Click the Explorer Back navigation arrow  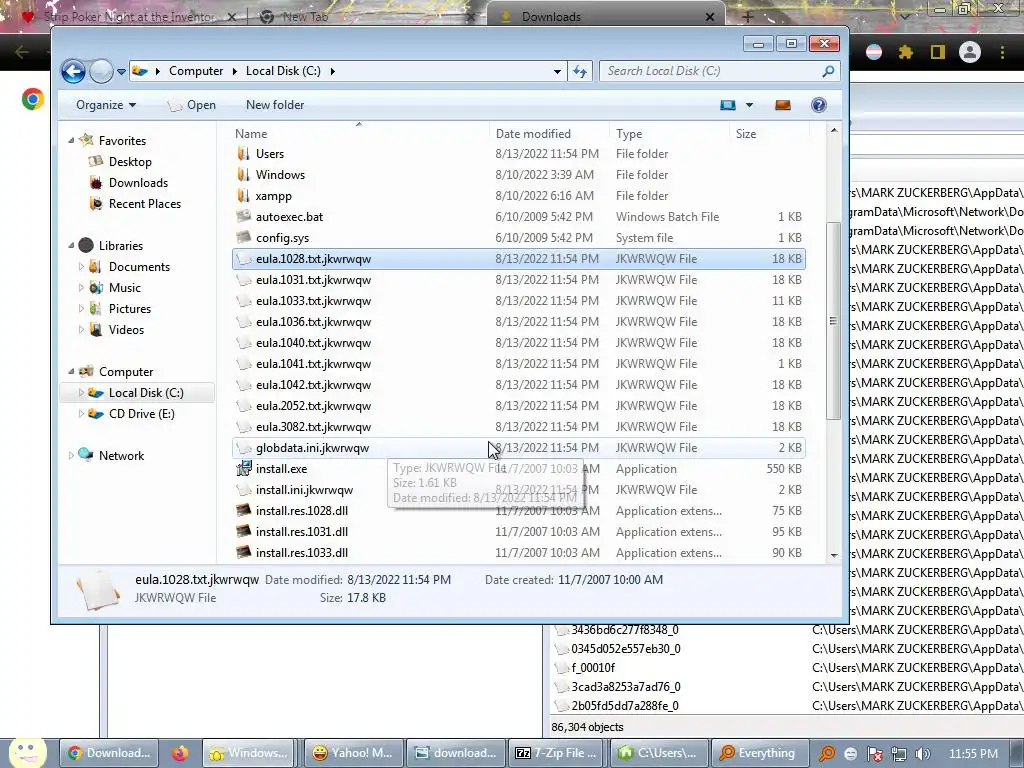(x=73, y=71)
